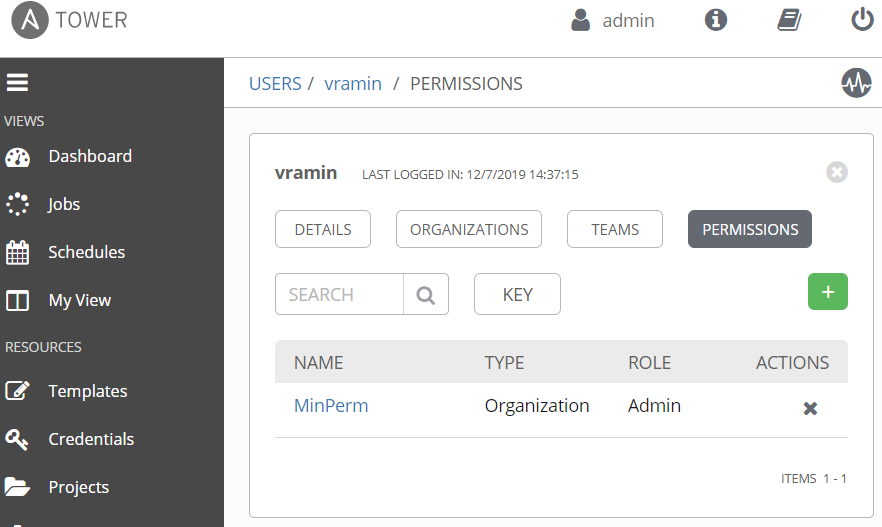The width and height of the screenshot is (882, 527).
Task: Open the activity stream icon
Action: pos(856,83)
